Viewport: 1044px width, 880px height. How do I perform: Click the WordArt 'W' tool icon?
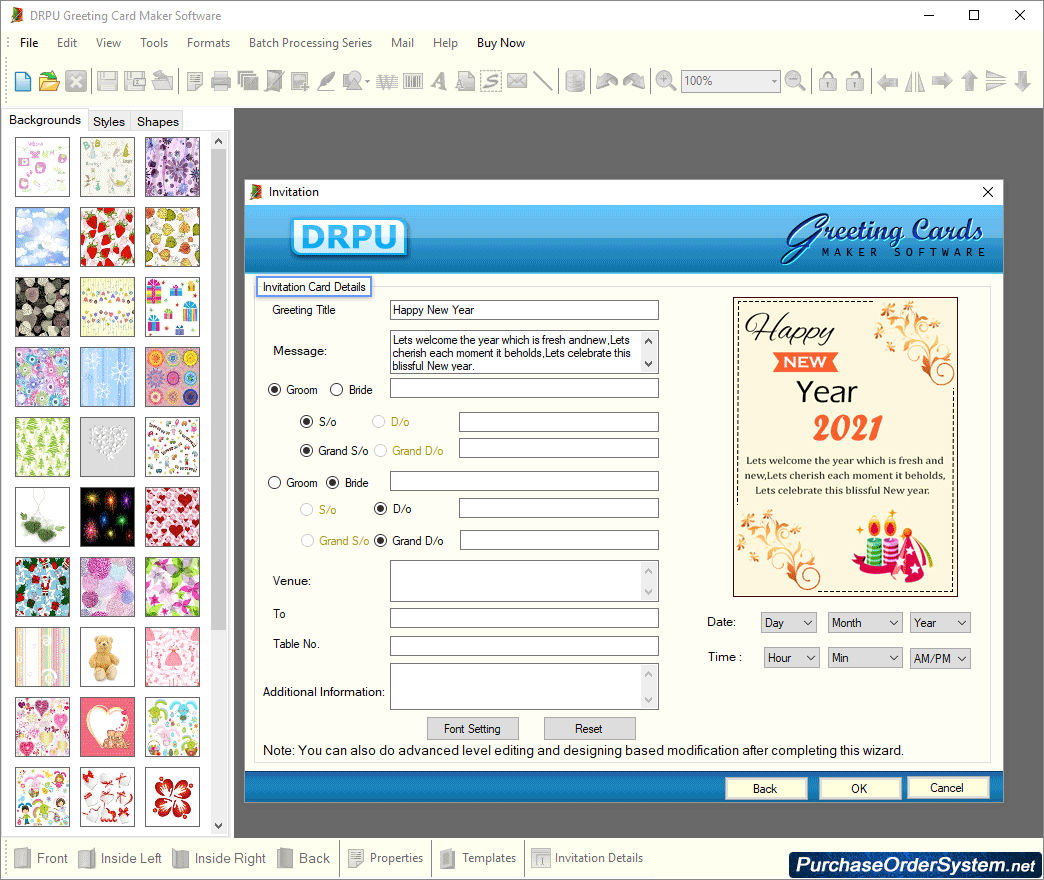(x=387, y=81)
